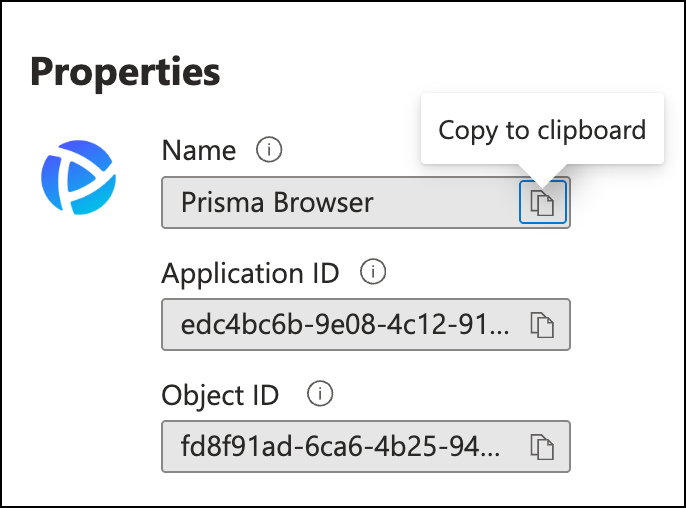
Task: Select the Application ID field starting edc4bc6b
Action: click(x=366, y=325)
